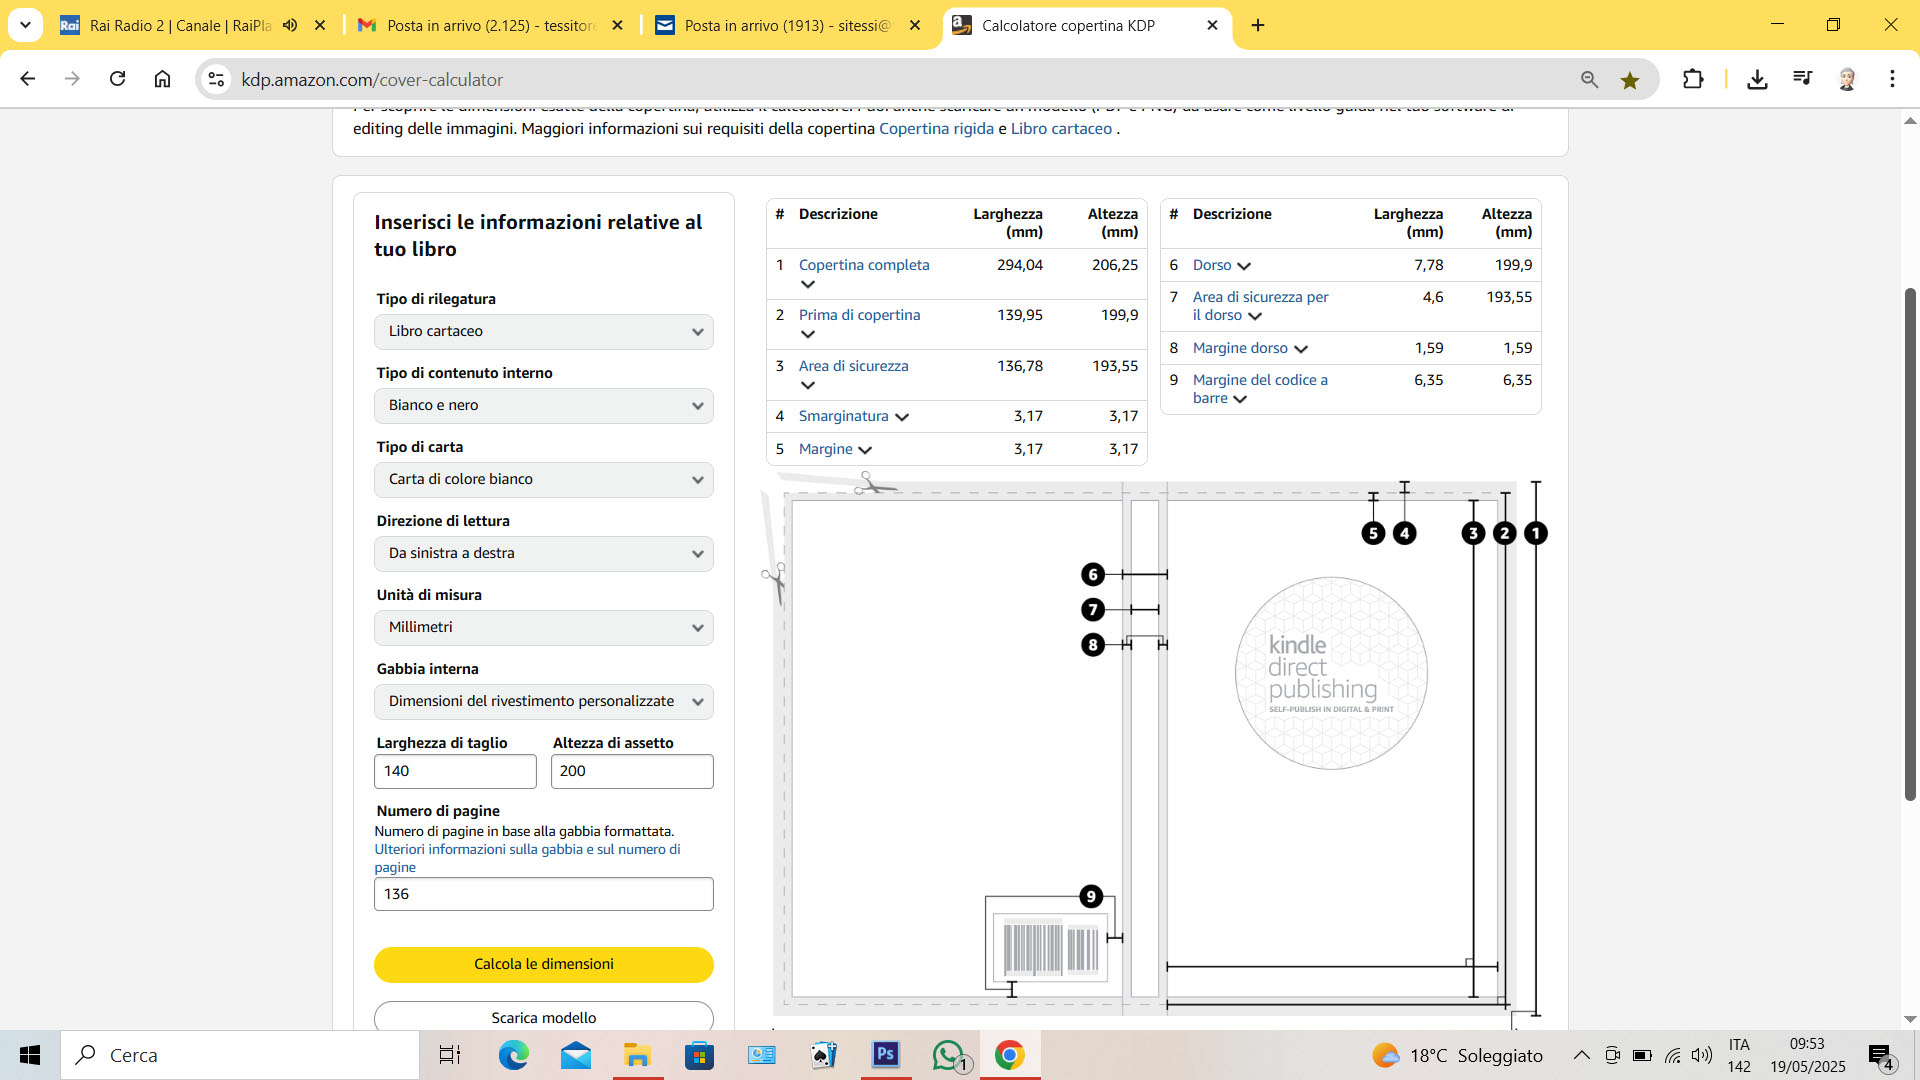Reload the page with refresh icon
The width and height of the screenshot is (1920, 1080).
tap(117, 79)
